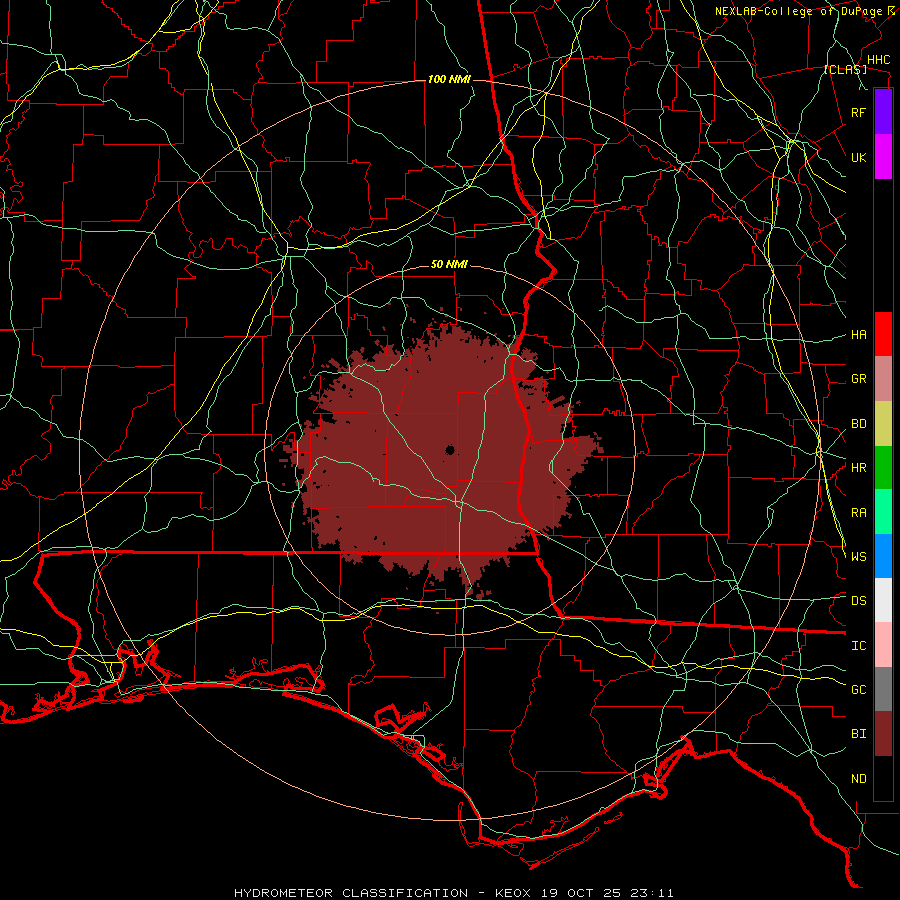Screen dimensions: 900x900
Task: Click the IC light pink legend swatch
Action: pos(883,645)
